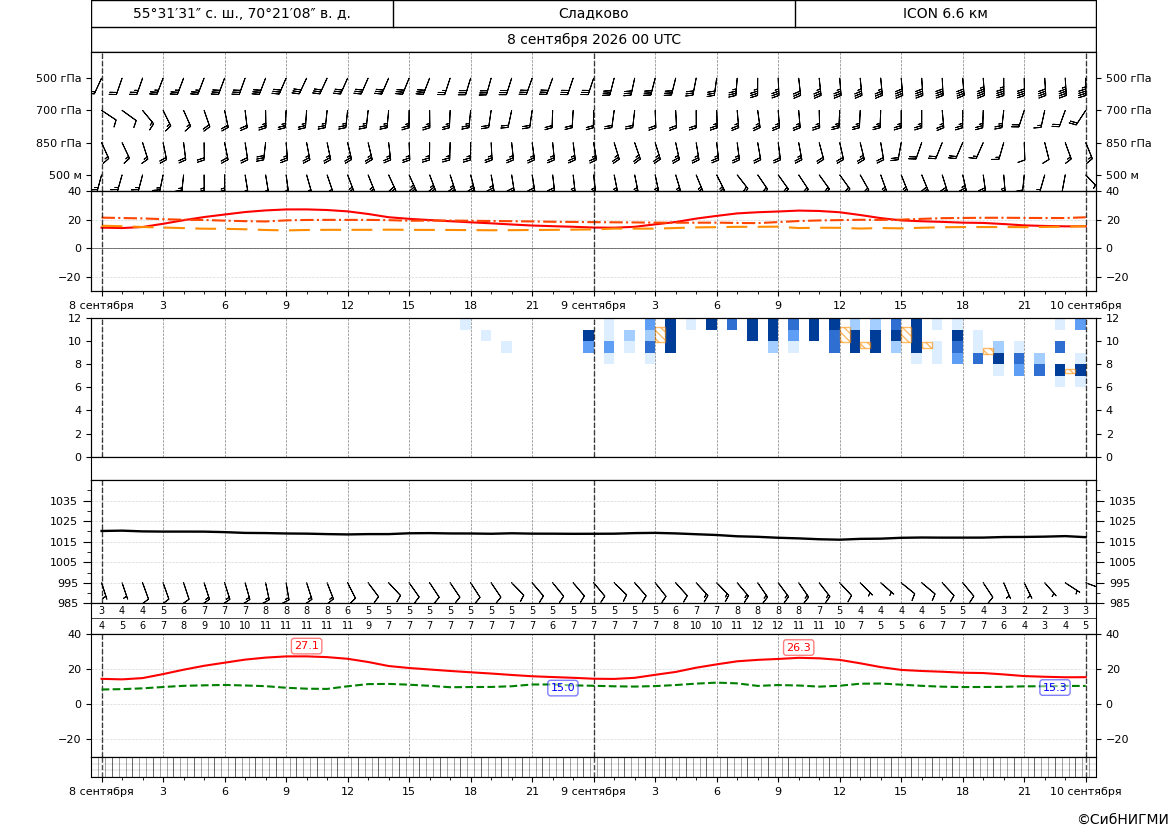Click the right-side 700 гПа level label
Image resolution: width=1169 pixels, height=827 pixels.
point(1128,110)
